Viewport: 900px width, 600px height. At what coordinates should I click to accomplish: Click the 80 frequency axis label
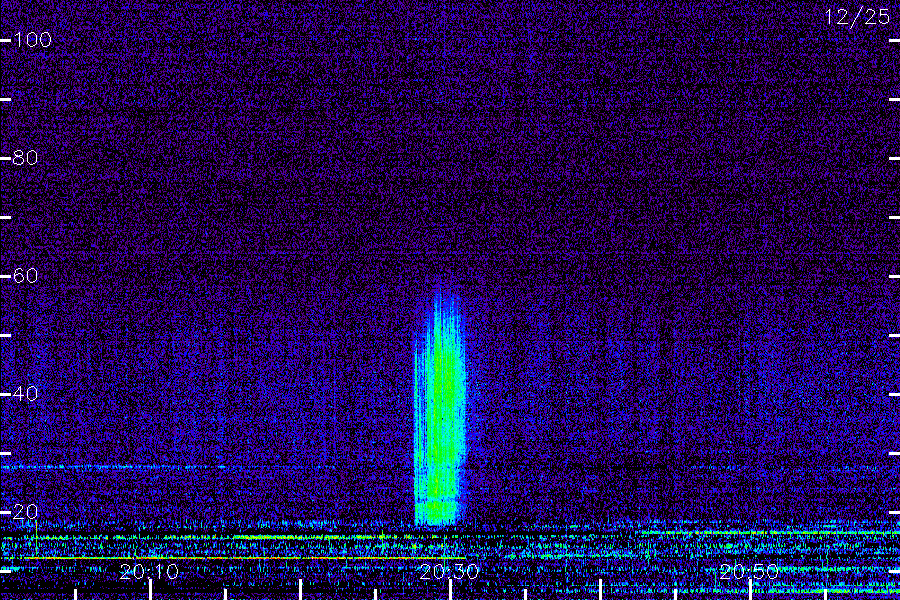(x=25, y=158)
